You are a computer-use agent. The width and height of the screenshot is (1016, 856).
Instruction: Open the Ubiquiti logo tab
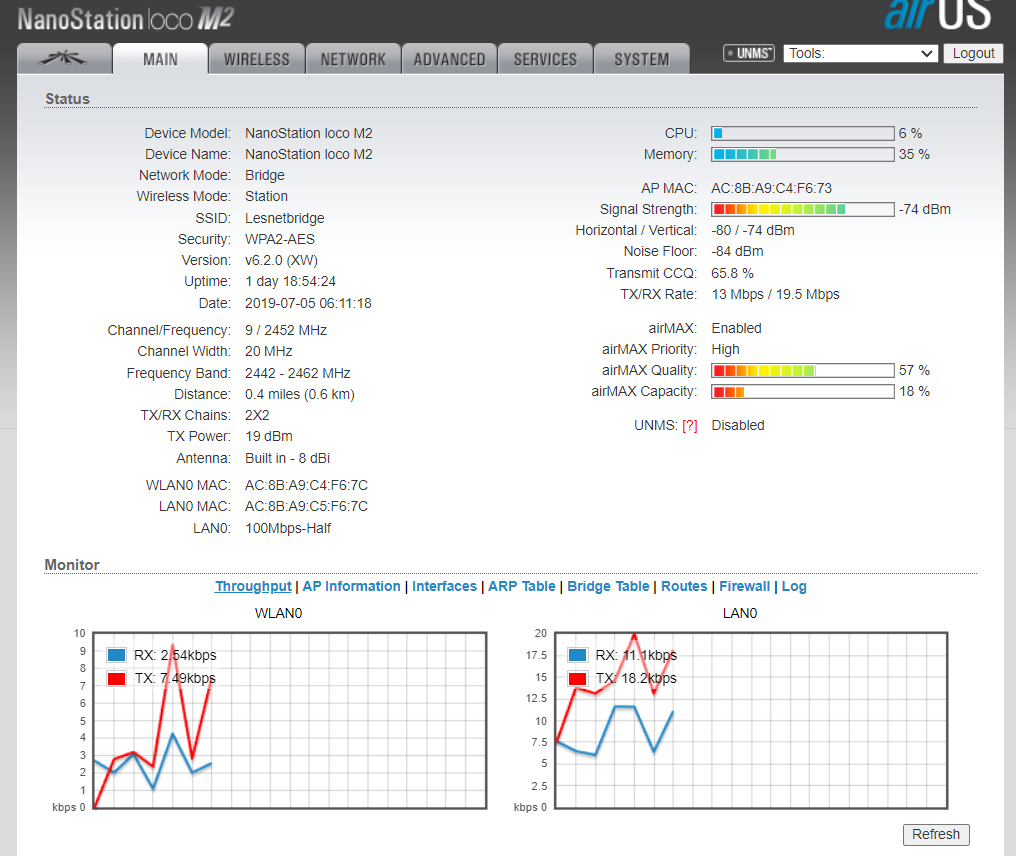64,59
